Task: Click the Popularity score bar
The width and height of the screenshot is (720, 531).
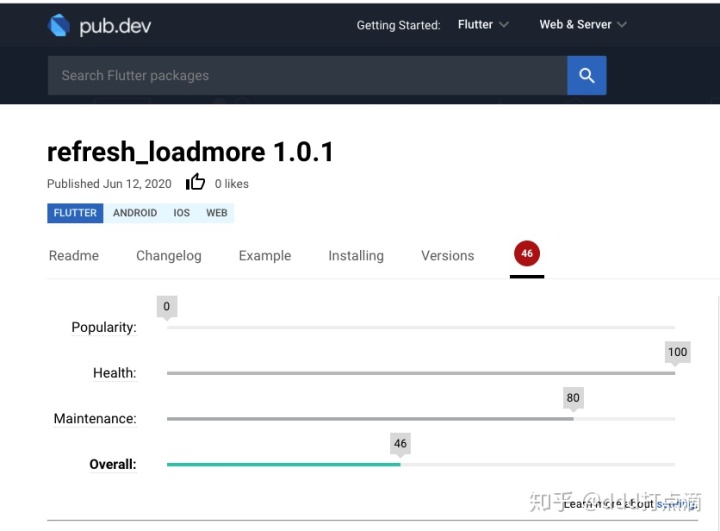Action: [x=421, y=328]
